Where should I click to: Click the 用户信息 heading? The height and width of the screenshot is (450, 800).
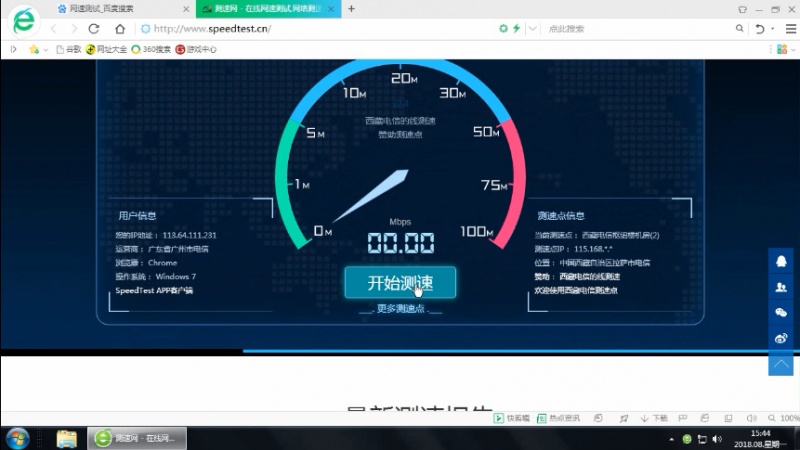point(137,216)
